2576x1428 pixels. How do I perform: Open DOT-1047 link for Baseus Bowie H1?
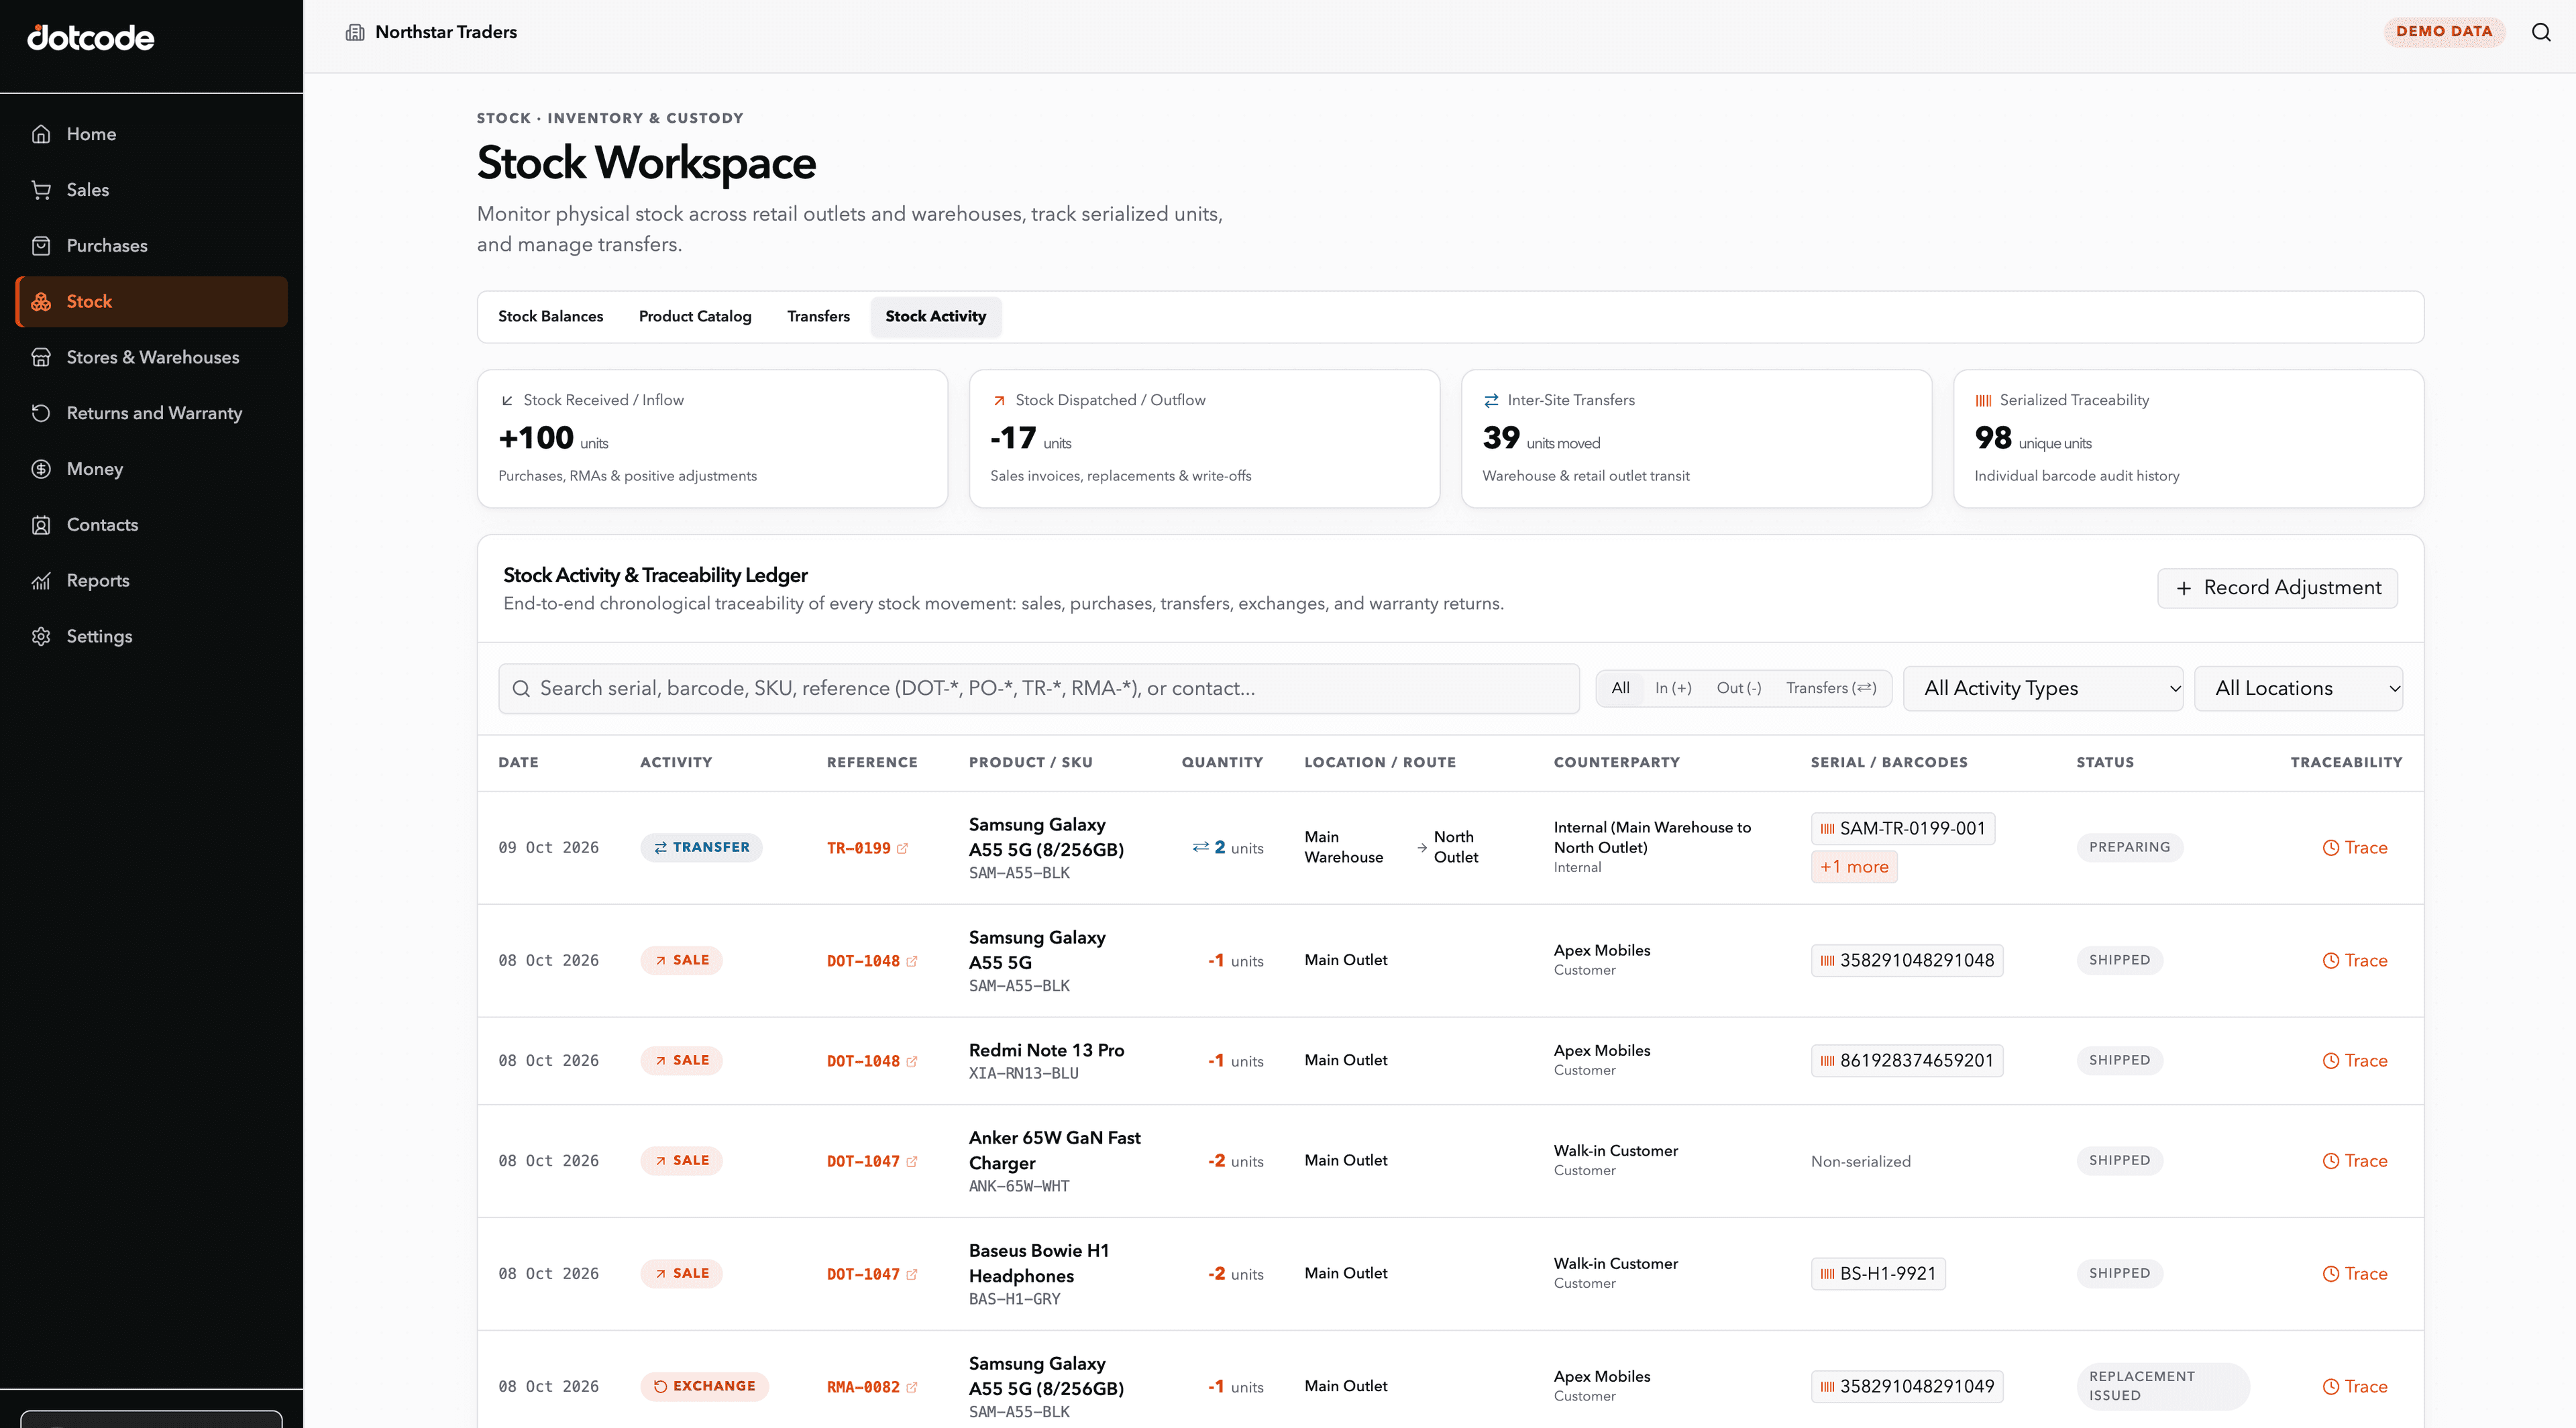[872, 1275]
